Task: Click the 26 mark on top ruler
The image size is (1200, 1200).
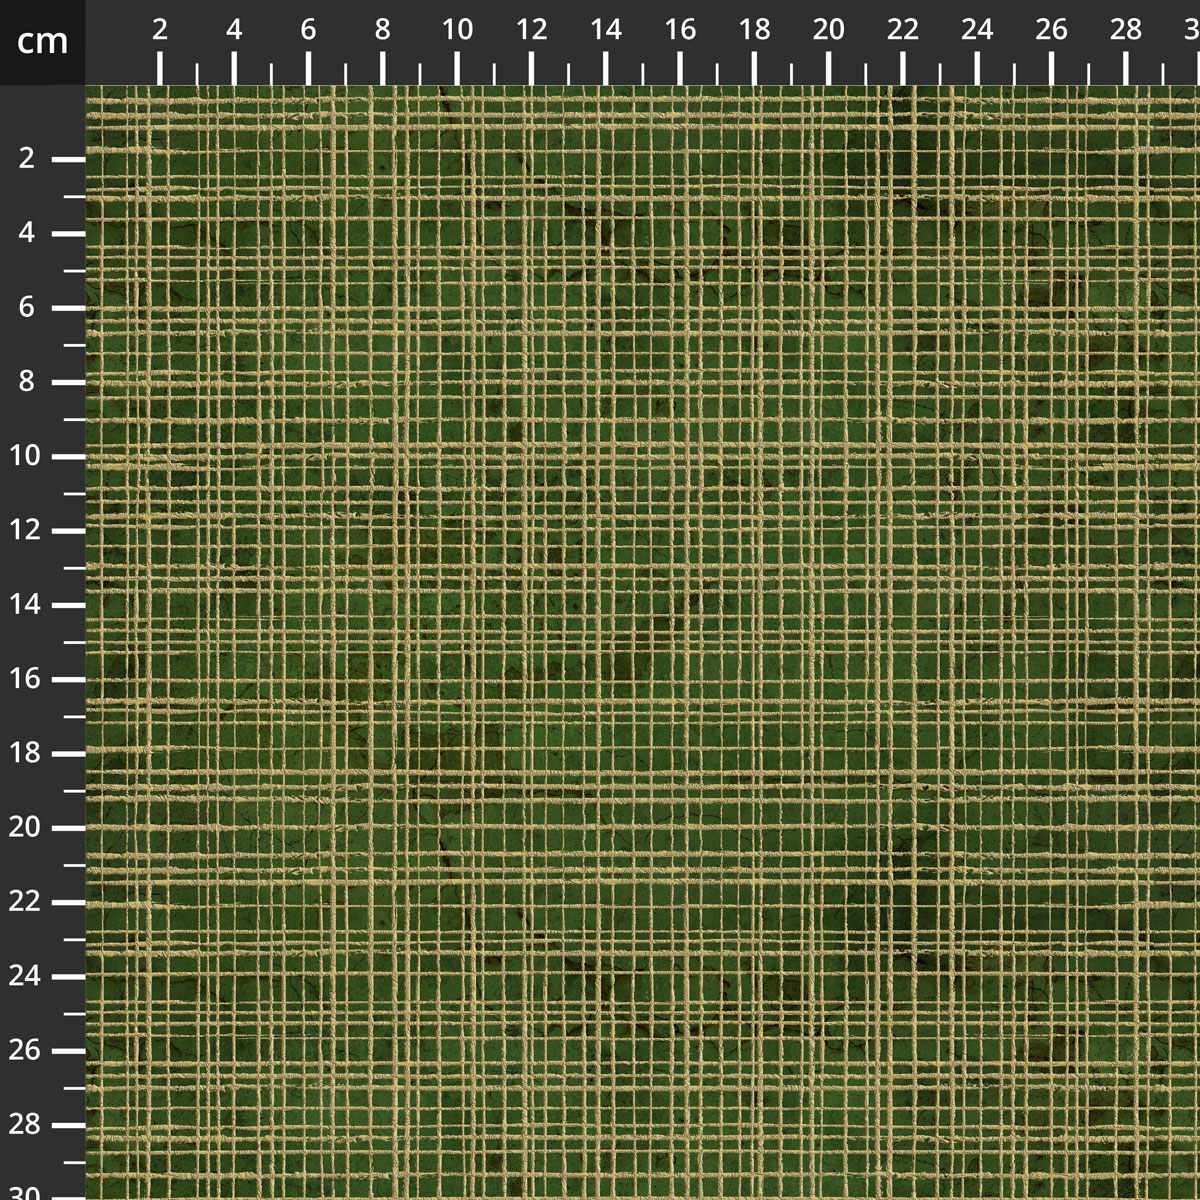Action: tap(1052, 30)
